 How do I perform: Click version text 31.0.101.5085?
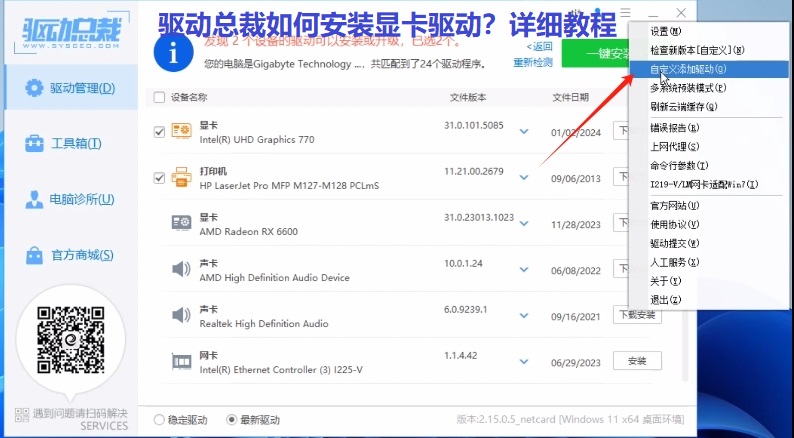pyautogui.click(x=473, y=125)
